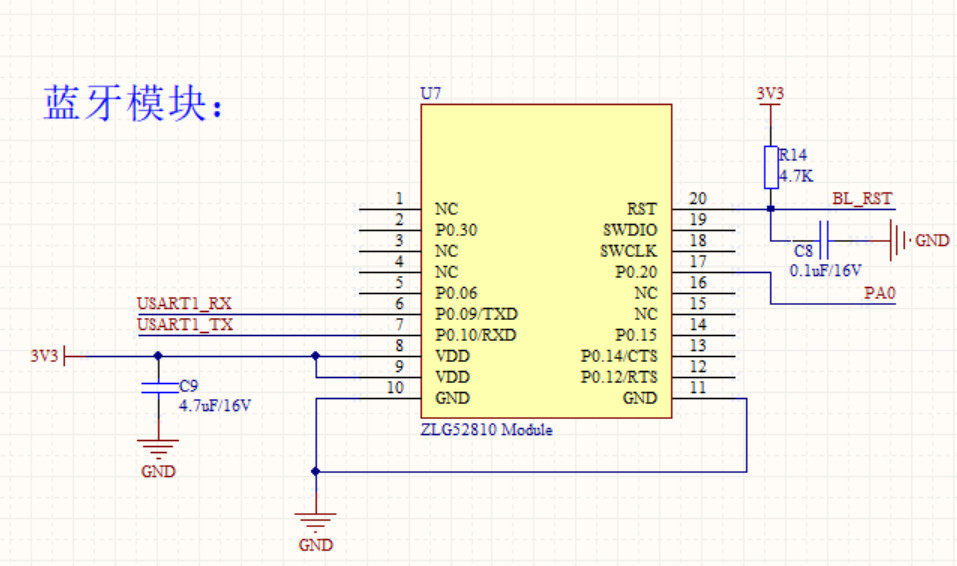Click the 0.1uF/16V capacitor value
This screenshot has width=957, height=566.
pyautogui.click(x=825, y=270)
